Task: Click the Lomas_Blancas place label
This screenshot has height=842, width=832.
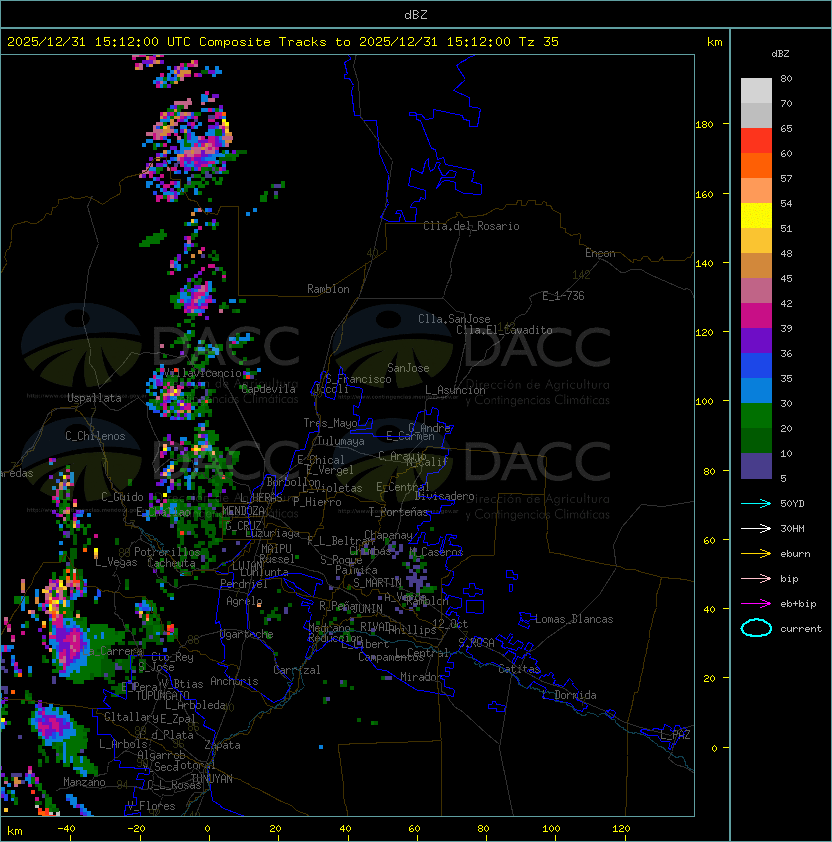Action: pyautogui.click(x=574, y=619)
